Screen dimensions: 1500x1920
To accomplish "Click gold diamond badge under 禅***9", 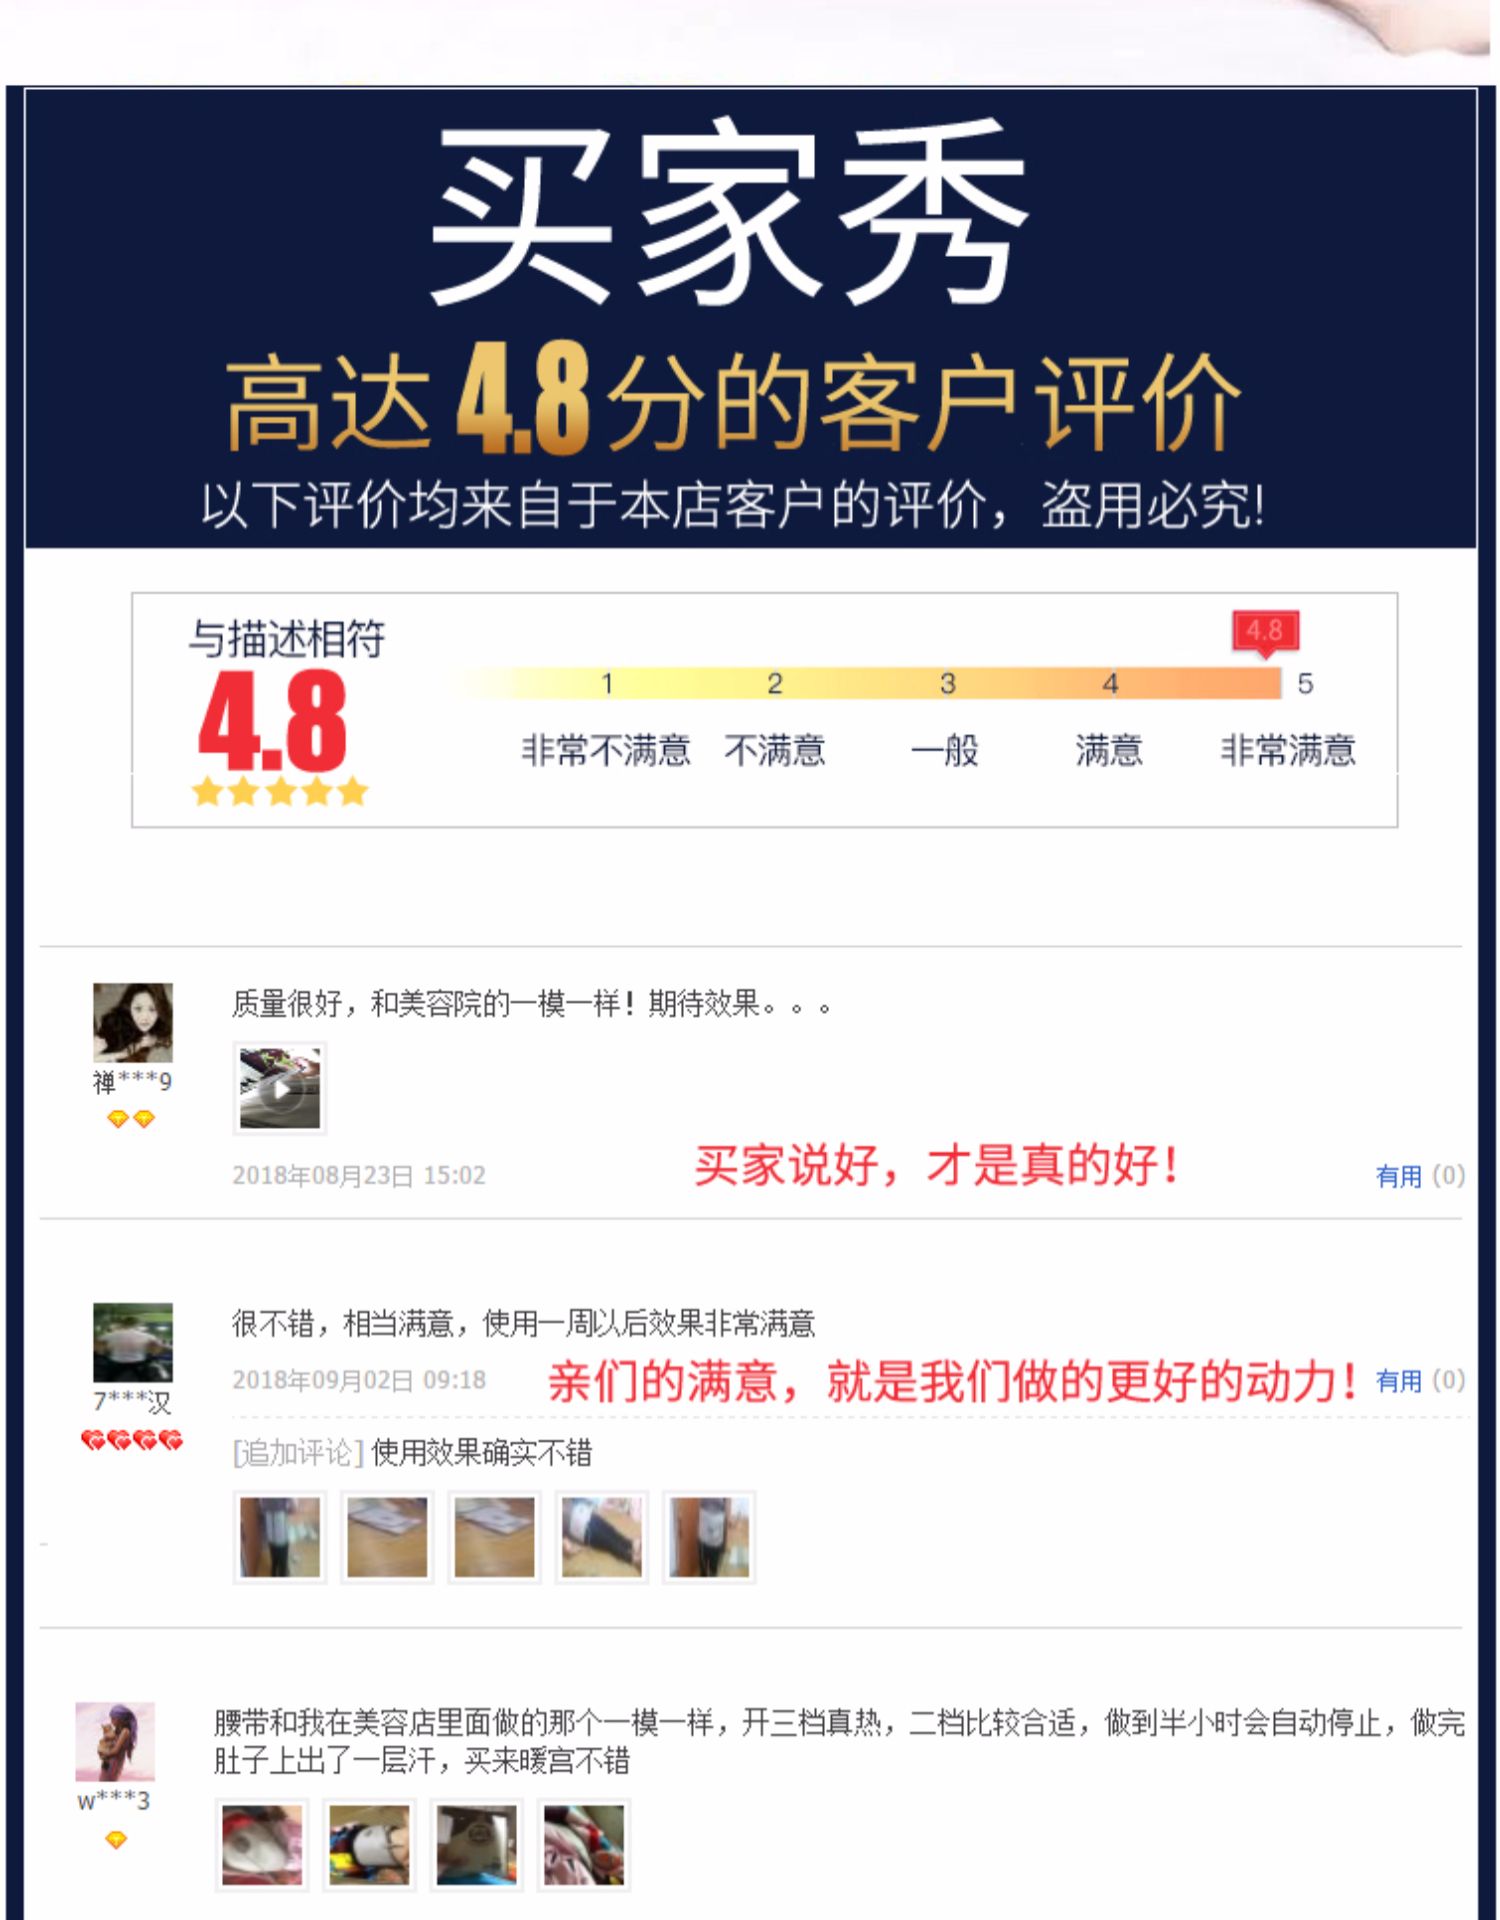I will pos(131,1119).
